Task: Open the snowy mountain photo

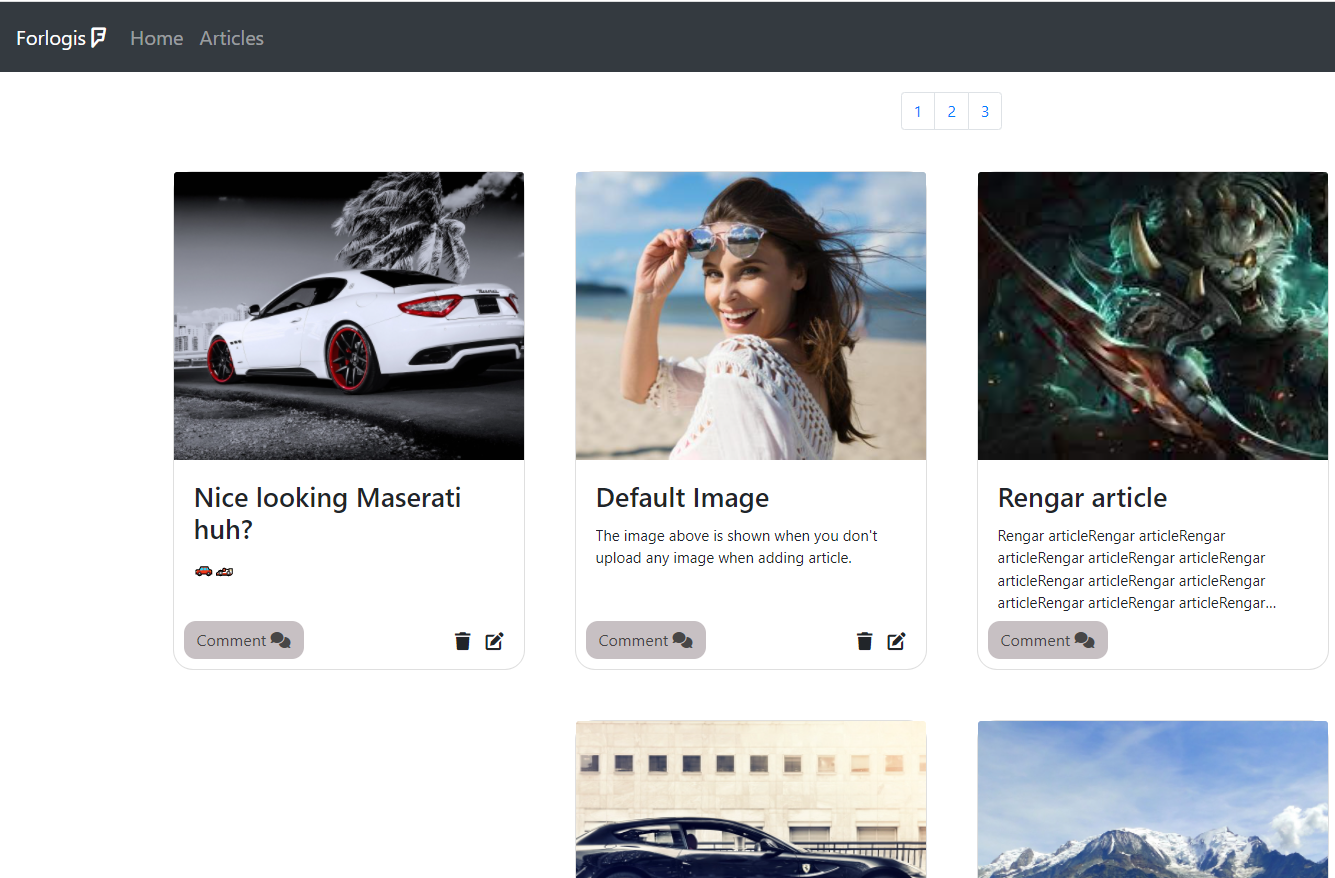Action: pyautogui.click(x=1153, y=799)
